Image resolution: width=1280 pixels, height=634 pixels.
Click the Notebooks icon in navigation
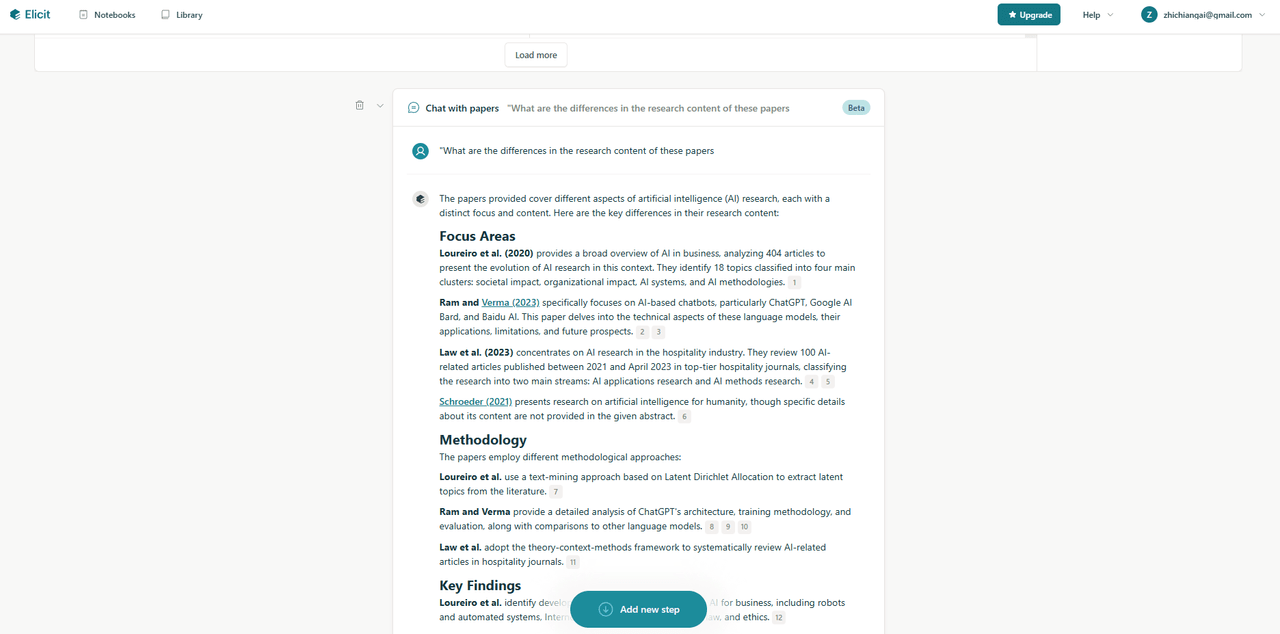click(83, 15)
